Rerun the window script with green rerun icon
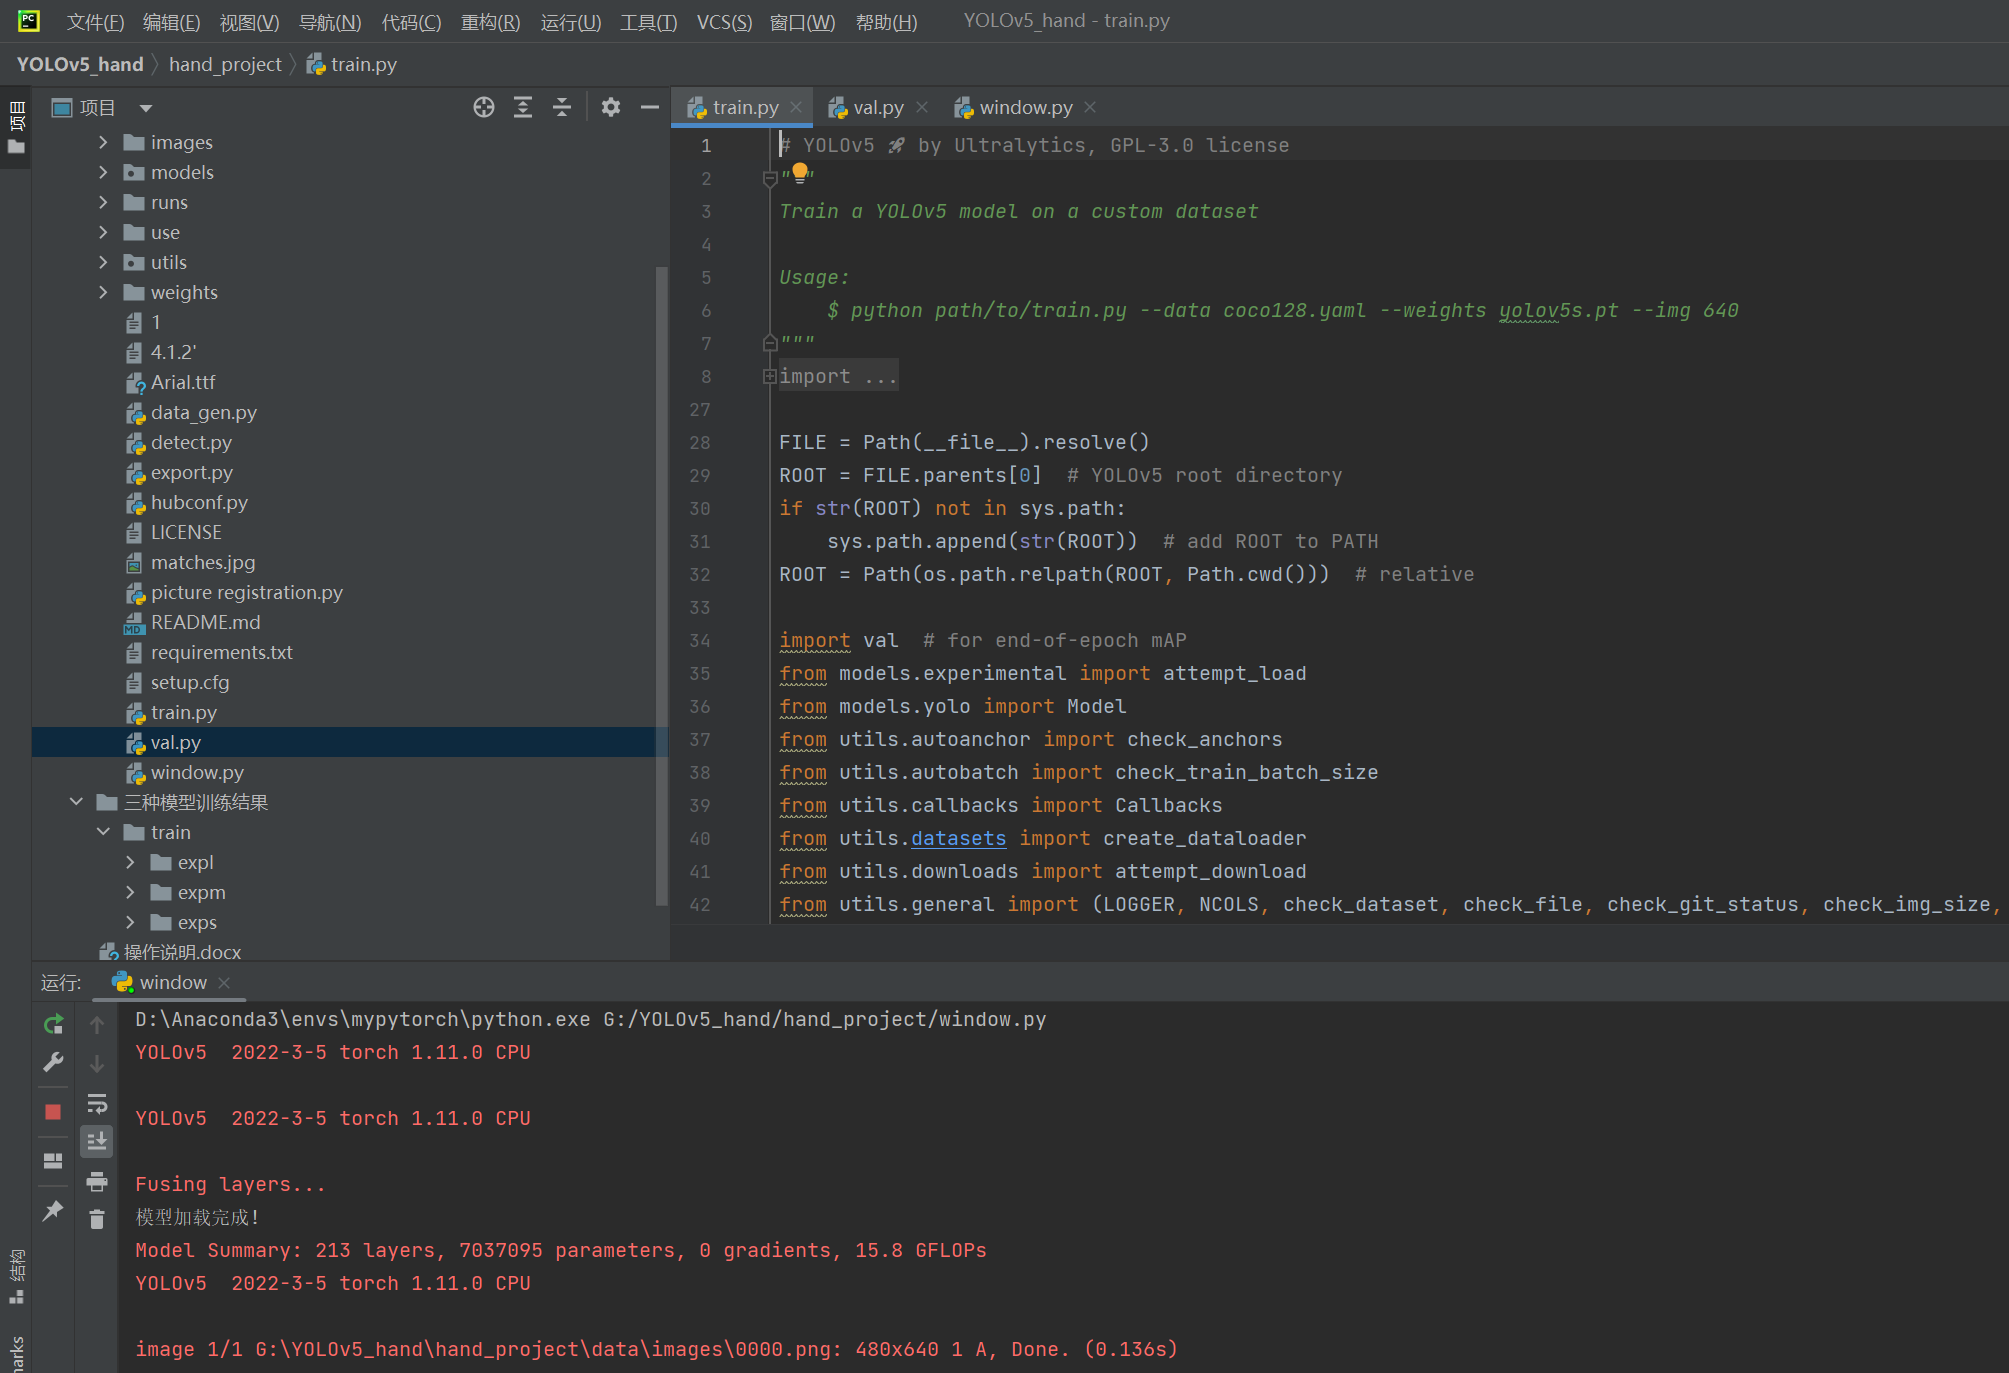This screenshot has height=1373, width=2009. click(x=54, y=1024)
